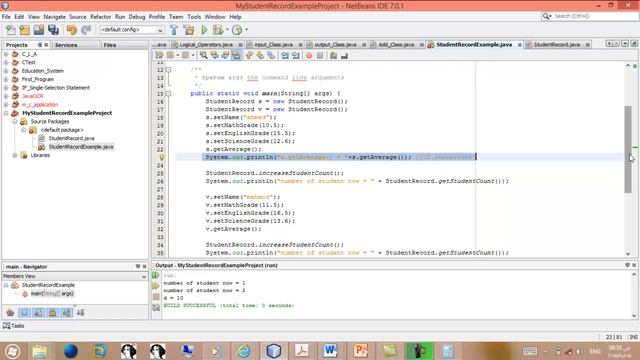The width and height of the screenshot is (640, 360).
Task: Select the JavaOCR project
Action: point(33,96)
